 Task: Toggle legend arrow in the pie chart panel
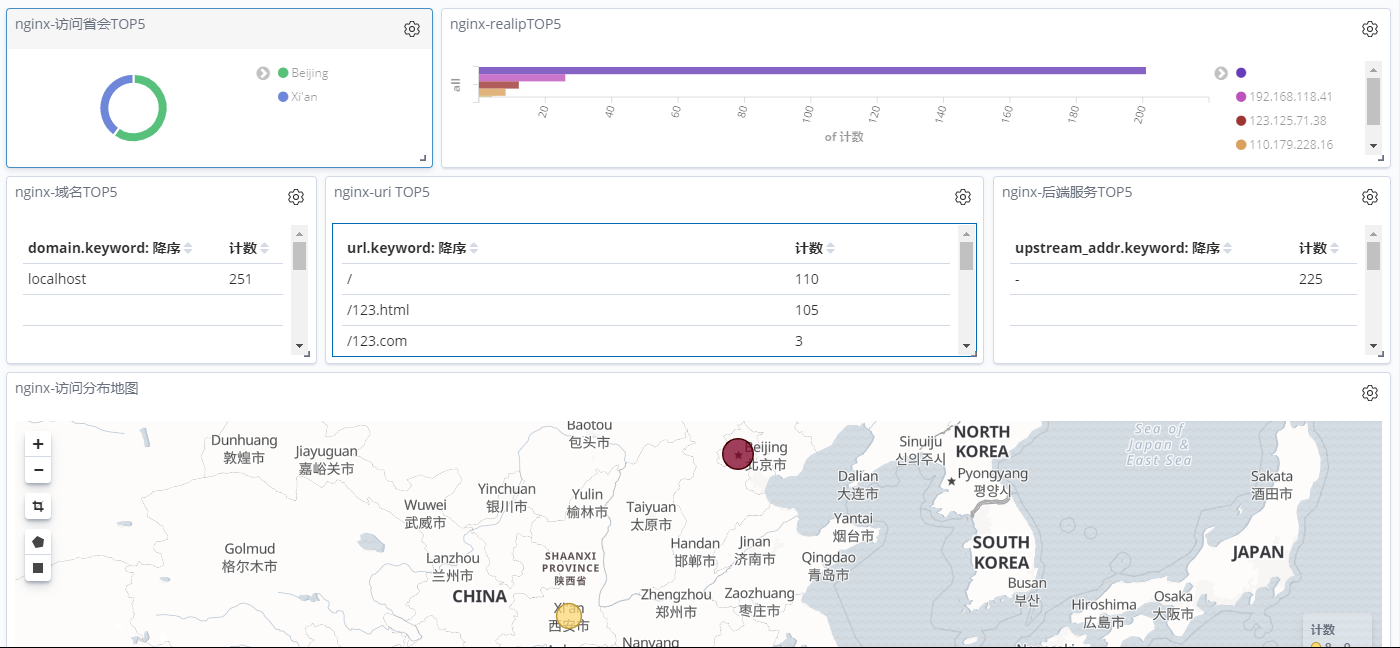[x=263, y=73]
